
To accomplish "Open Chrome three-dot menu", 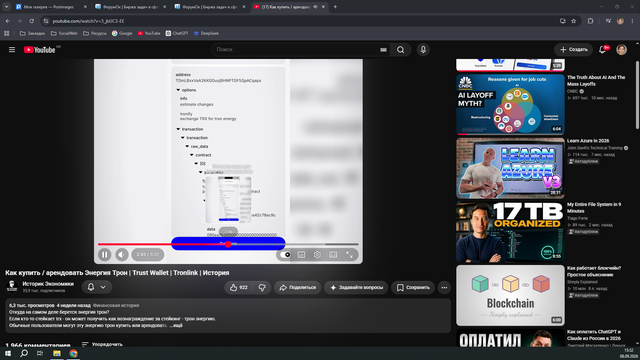I will (632, 21).
